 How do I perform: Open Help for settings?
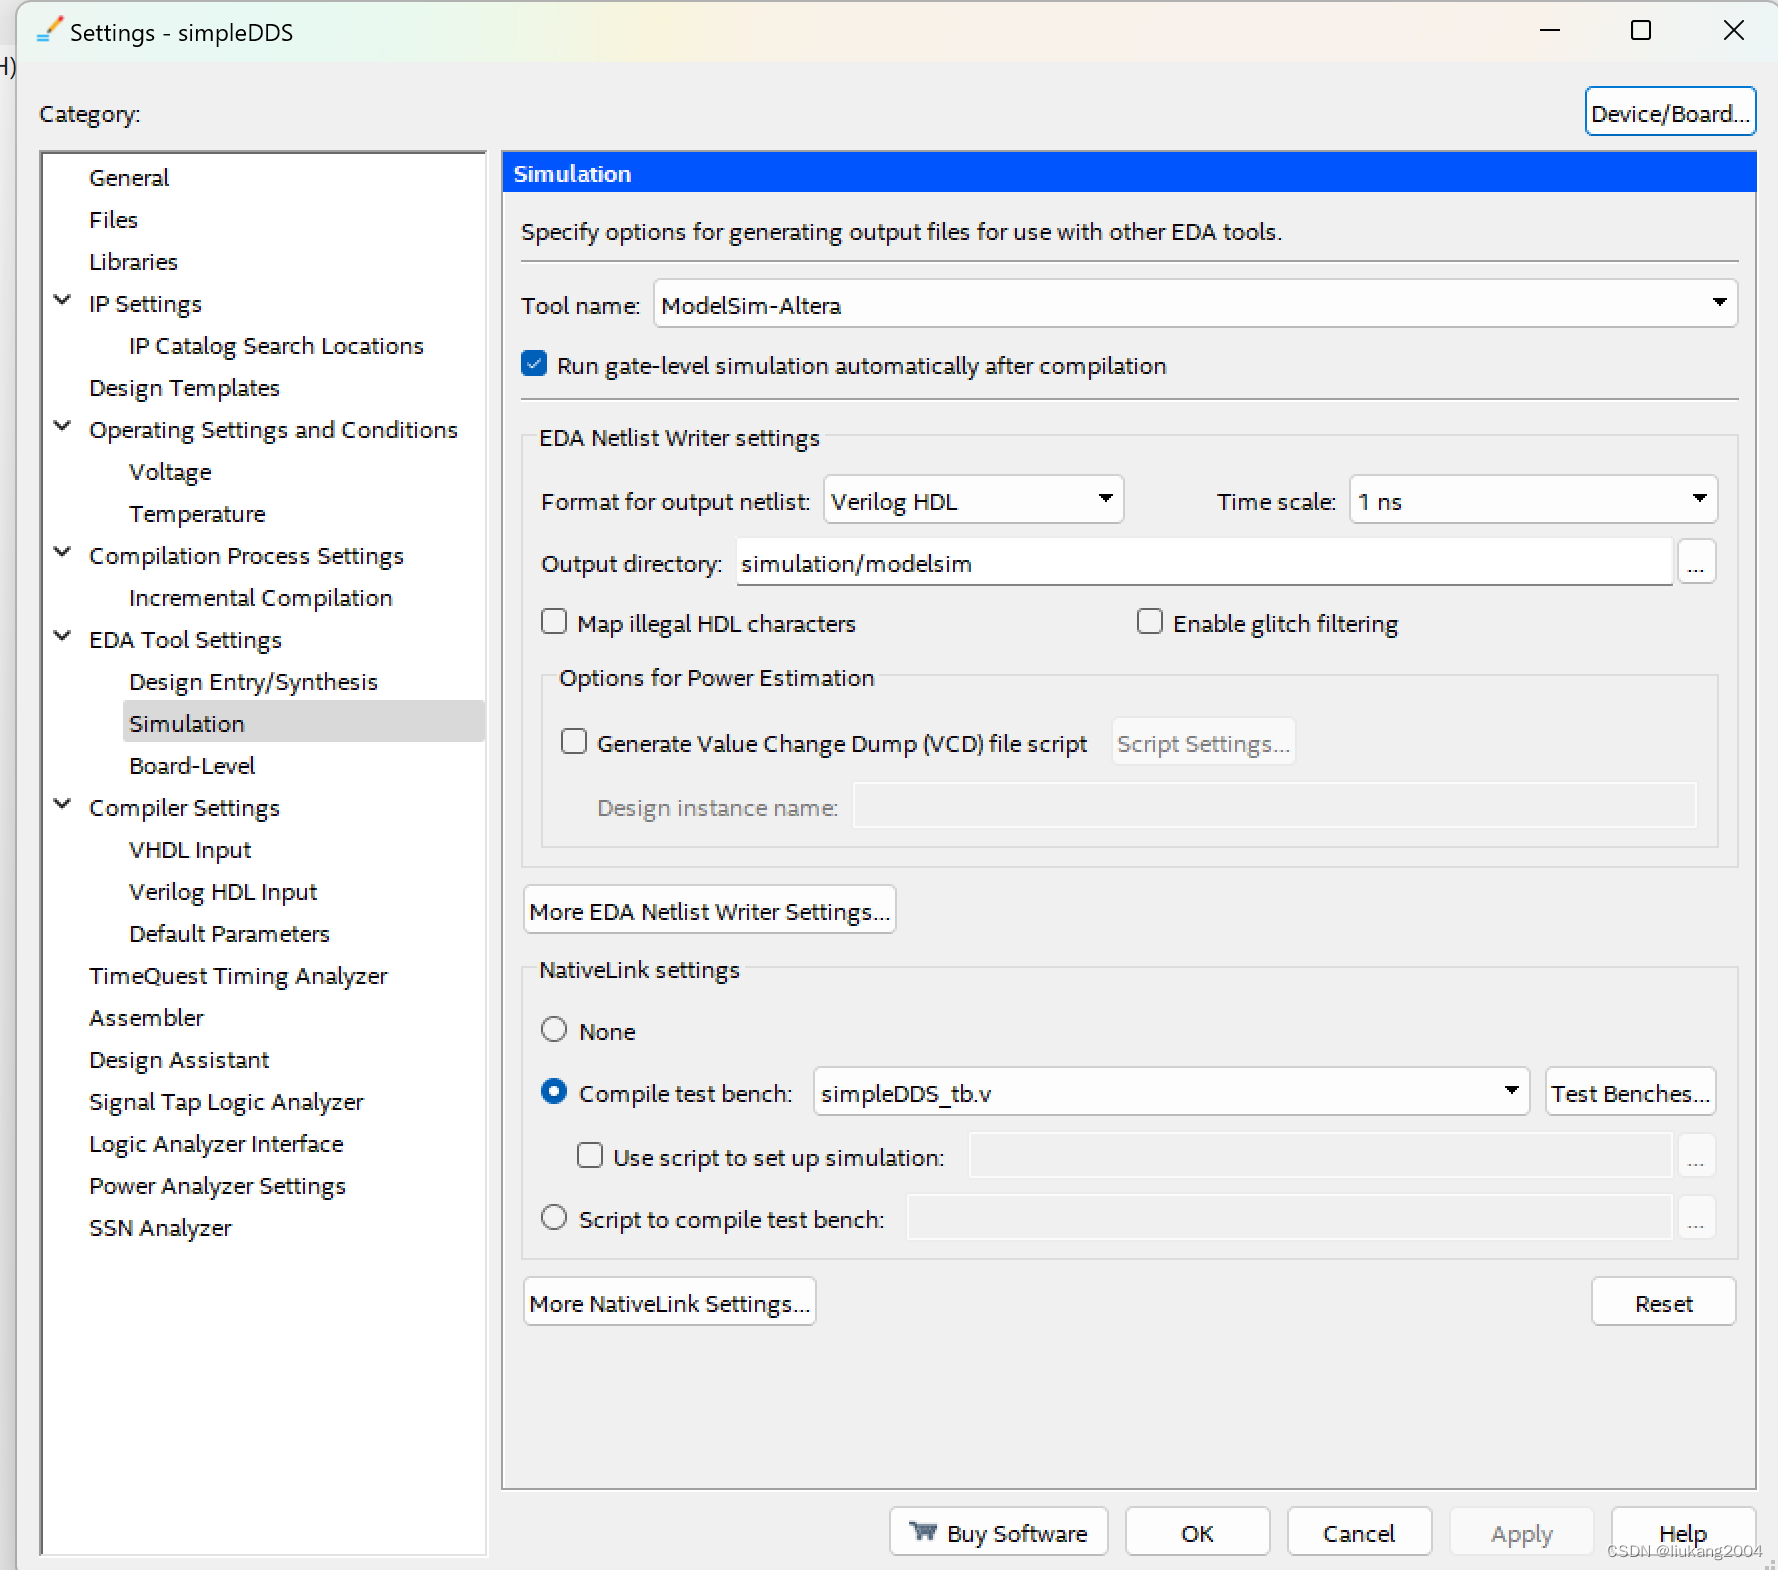(x=1683, y=1532)
